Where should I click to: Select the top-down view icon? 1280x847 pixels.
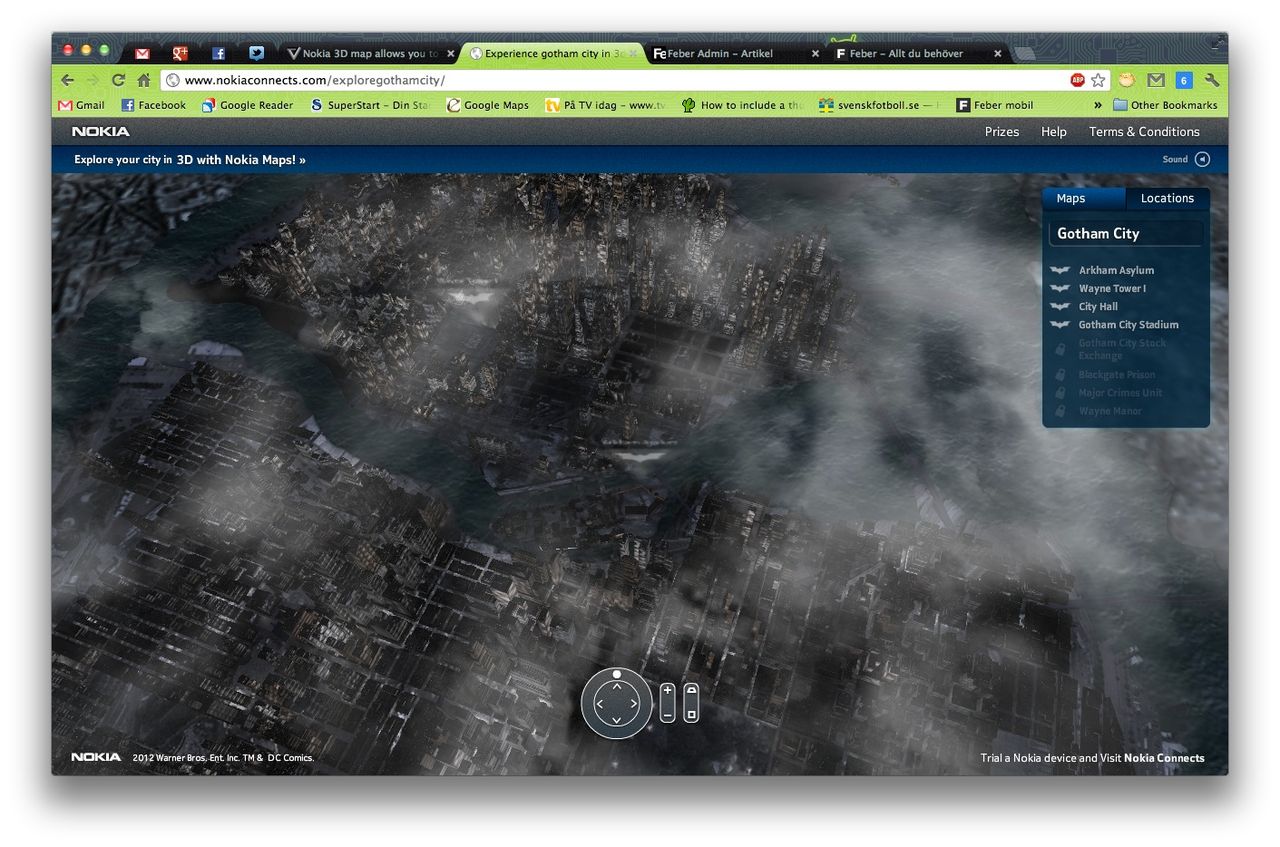[691, 714]
